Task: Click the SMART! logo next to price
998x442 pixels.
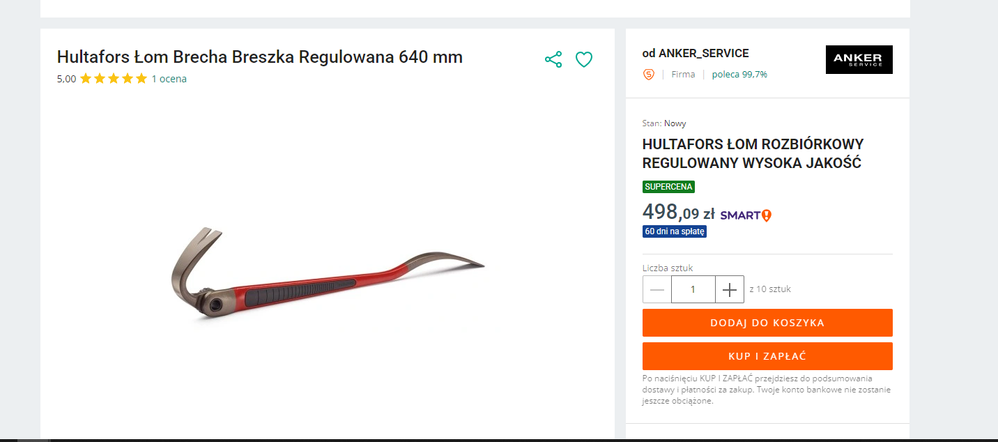Action: 746,215
